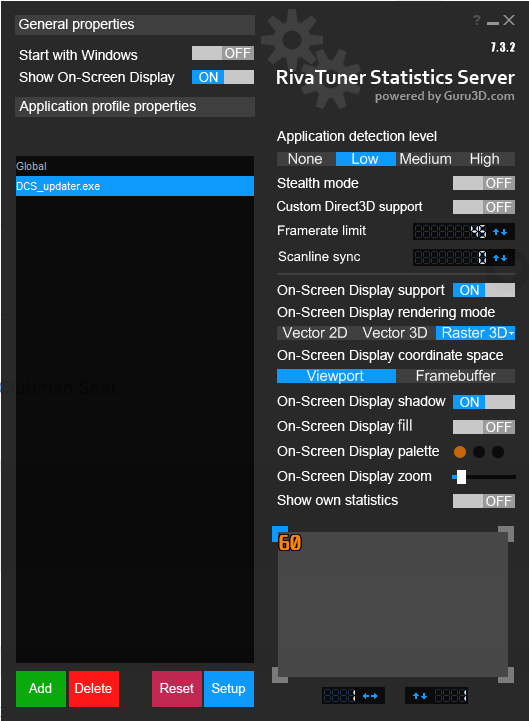Image resolution: width=529 pixels, height=721 pixels.
Task: Disable Show On-Screen Display switch
Action: [x=223, y=77]
